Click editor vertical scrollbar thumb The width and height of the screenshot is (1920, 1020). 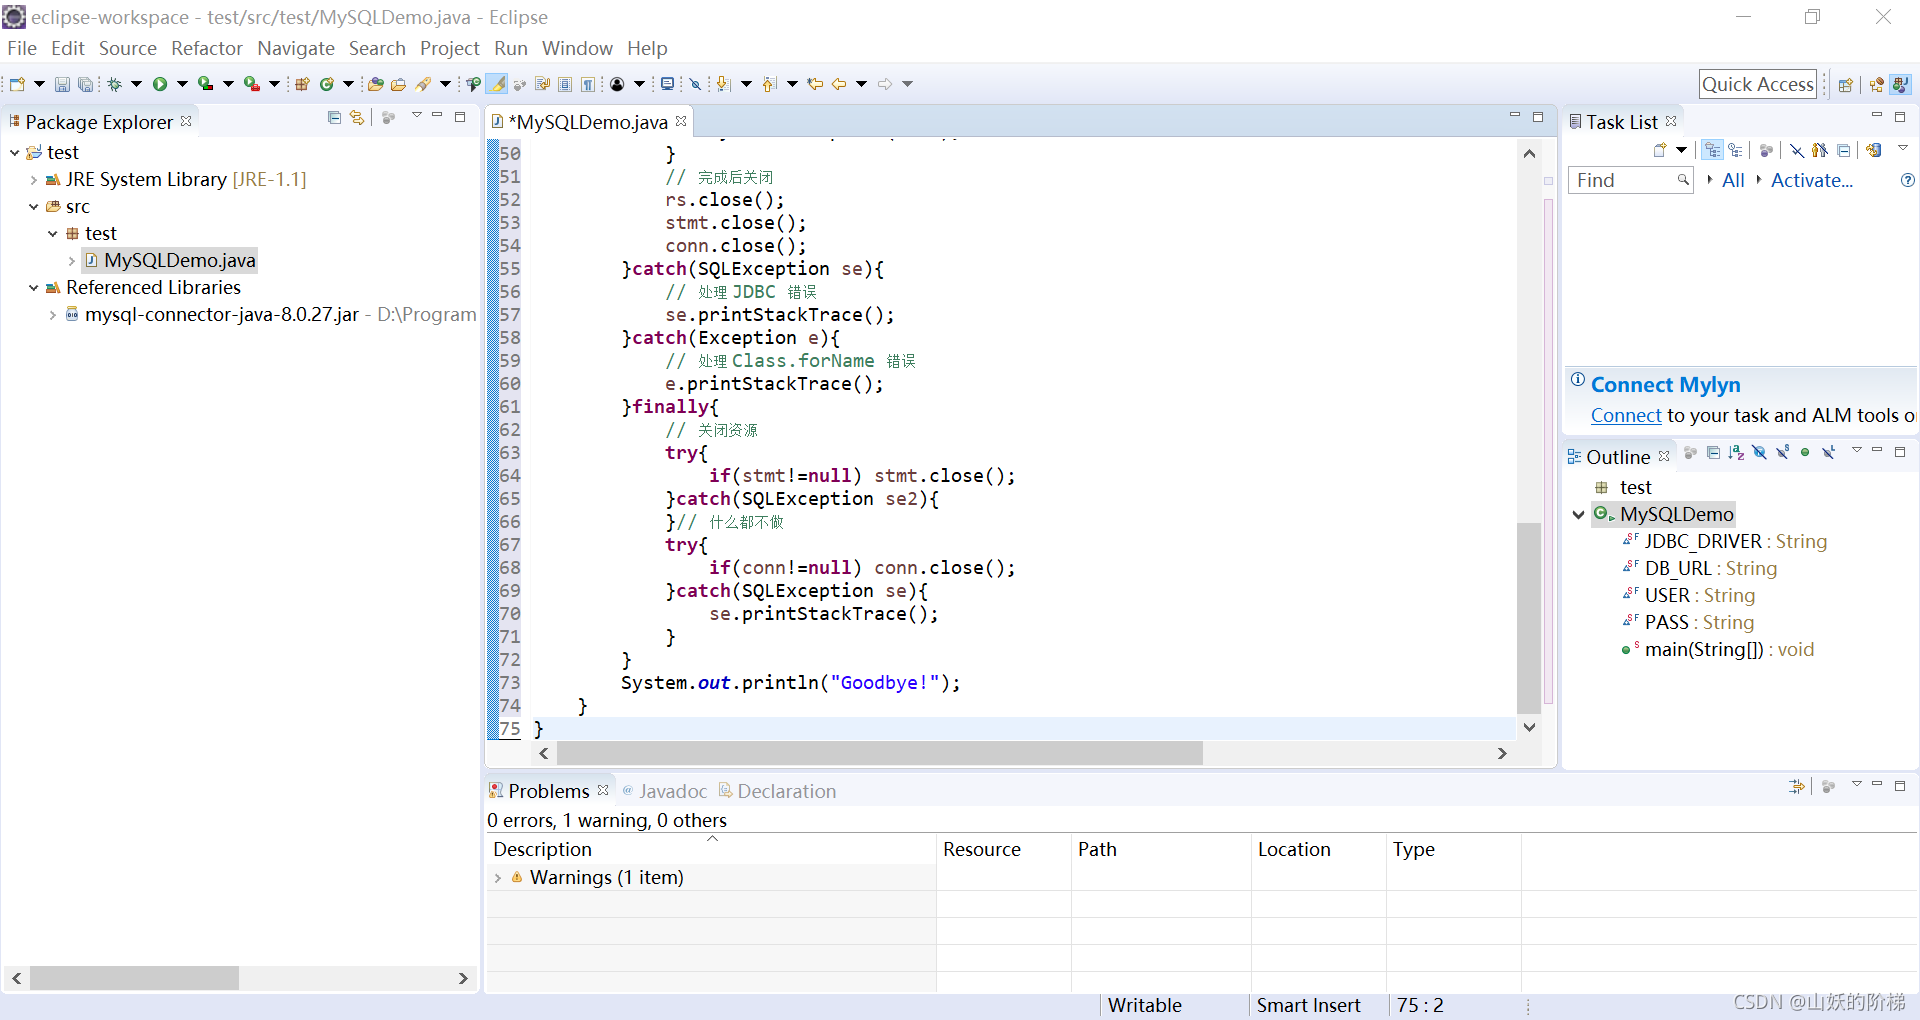point(1528,618)
